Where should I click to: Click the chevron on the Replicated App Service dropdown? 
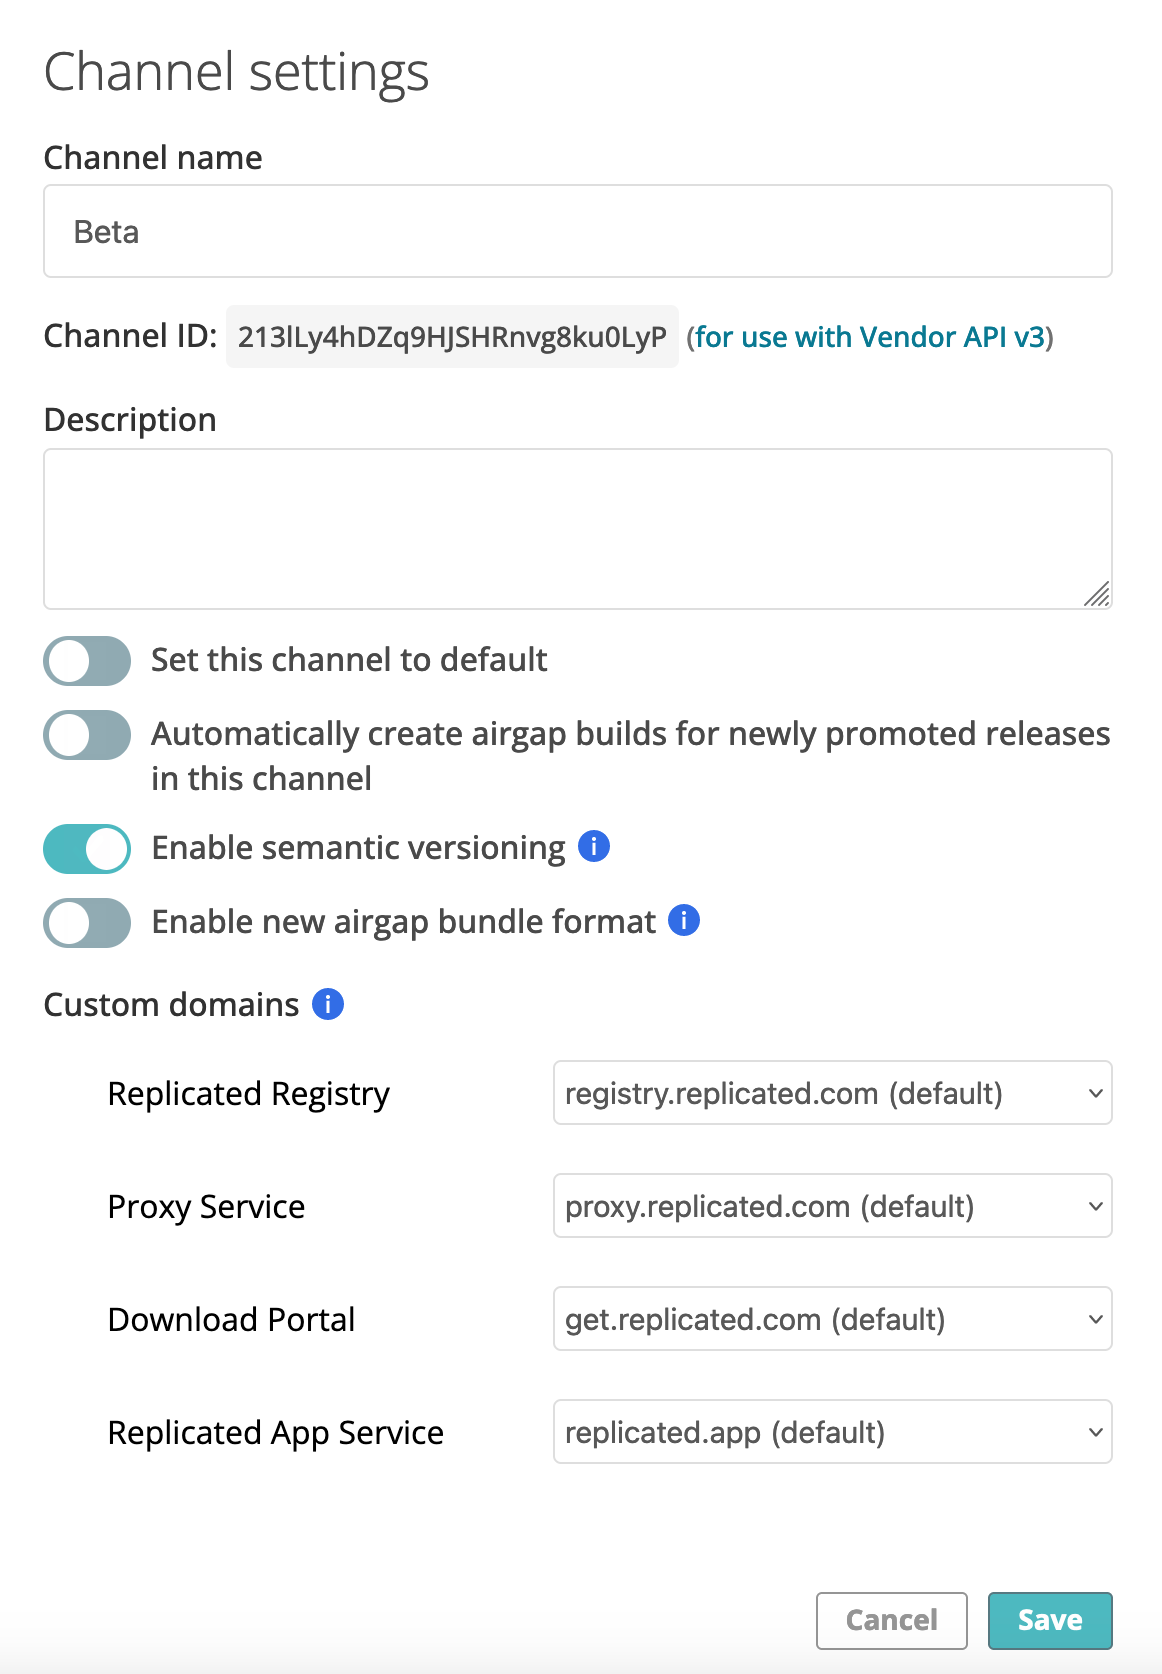[1096, 1432]
